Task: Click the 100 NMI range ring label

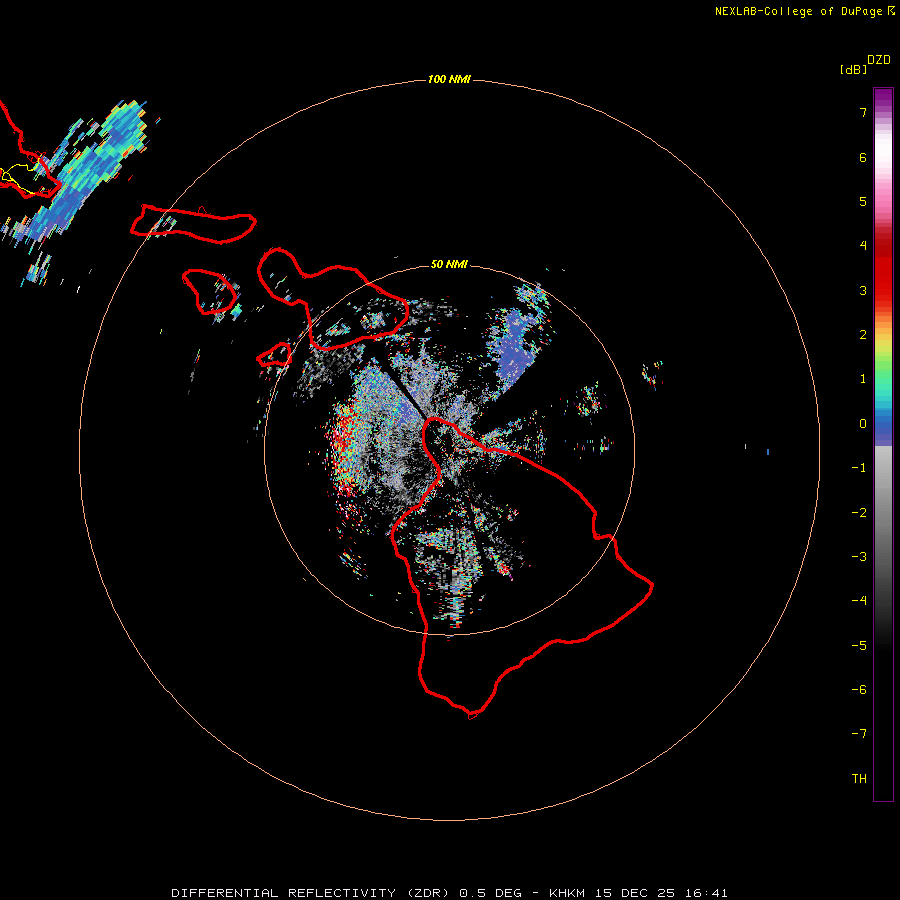Action: pyautogui.click(x=449, y=79)
